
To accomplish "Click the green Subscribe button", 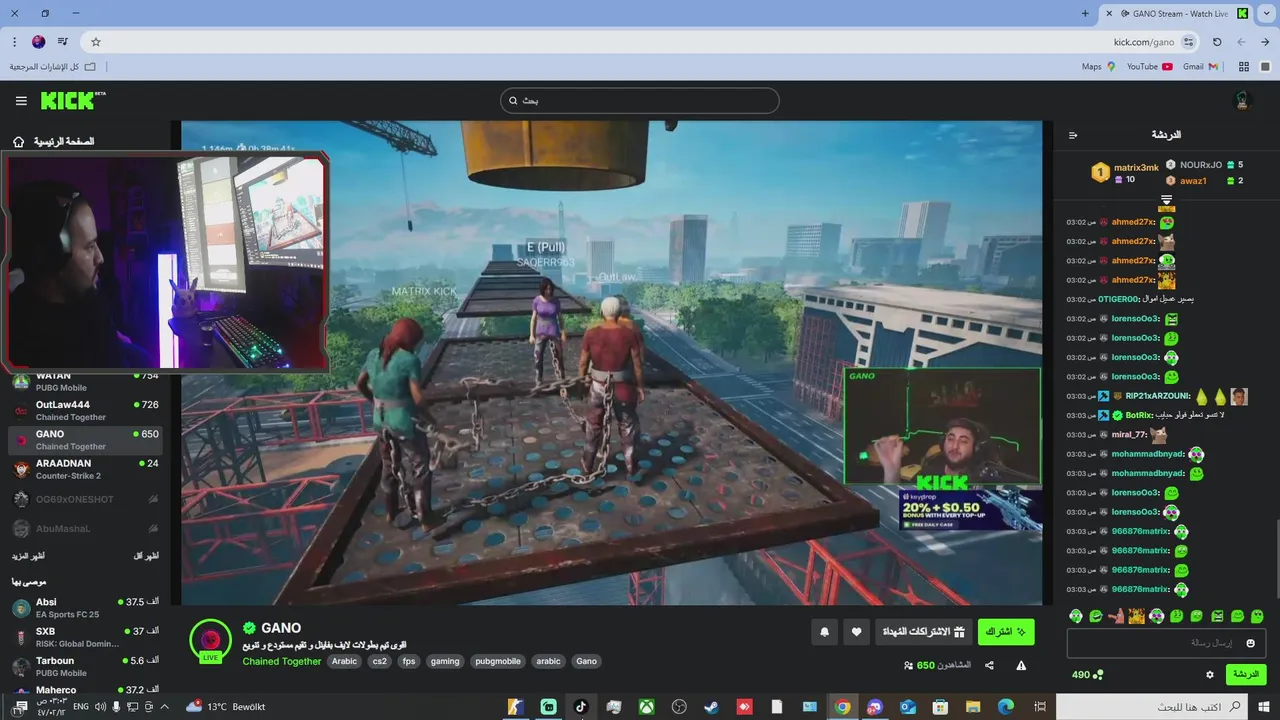I will (x=1006, y=632).
